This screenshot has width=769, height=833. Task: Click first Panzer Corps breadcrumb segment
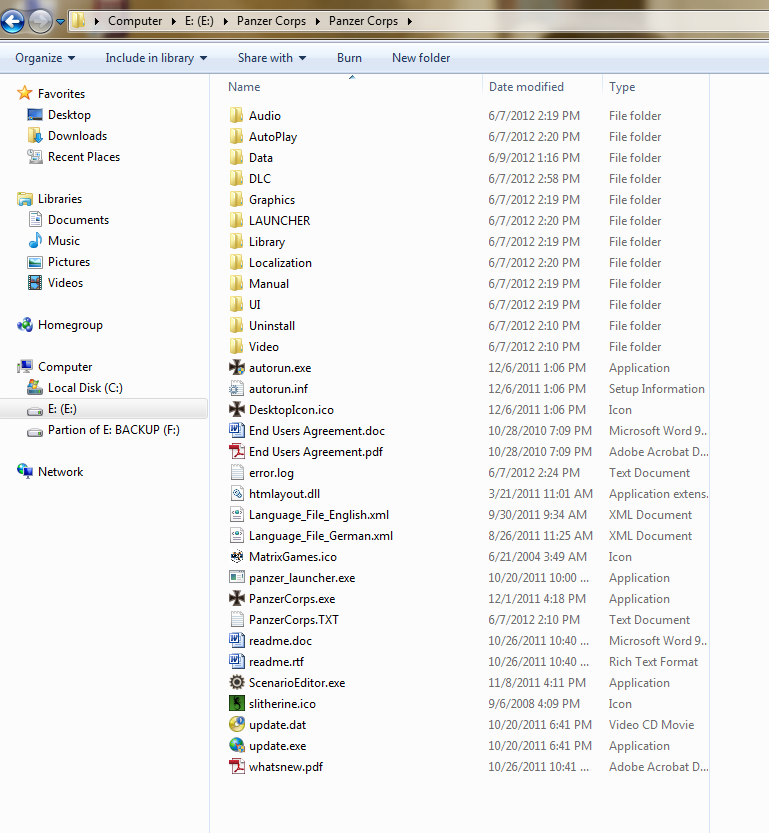(x=271, y=21)
